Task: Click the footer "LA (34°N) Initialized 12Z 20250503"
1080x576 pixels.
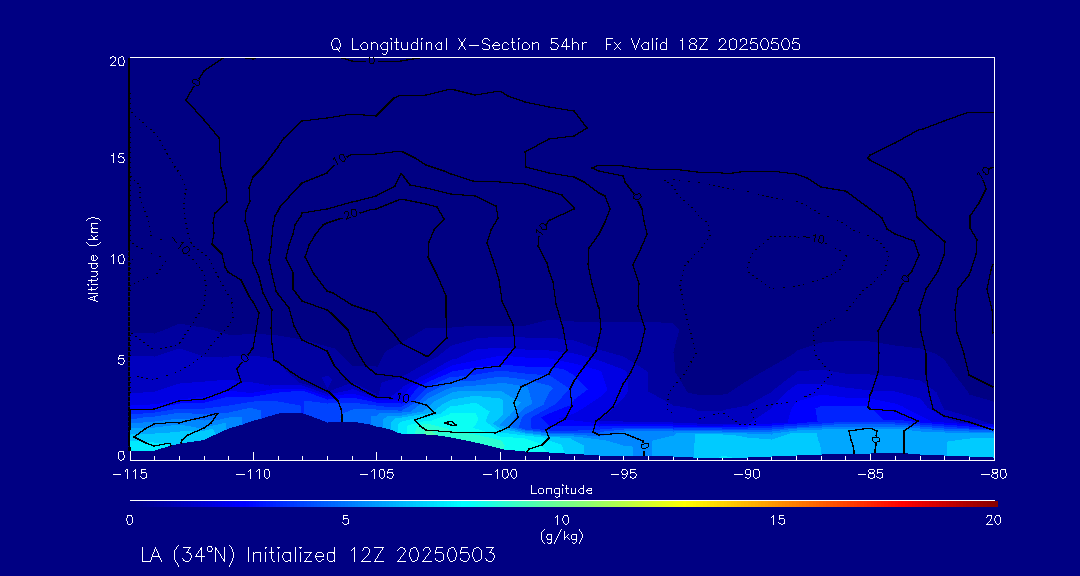Action: click(318, 555)
